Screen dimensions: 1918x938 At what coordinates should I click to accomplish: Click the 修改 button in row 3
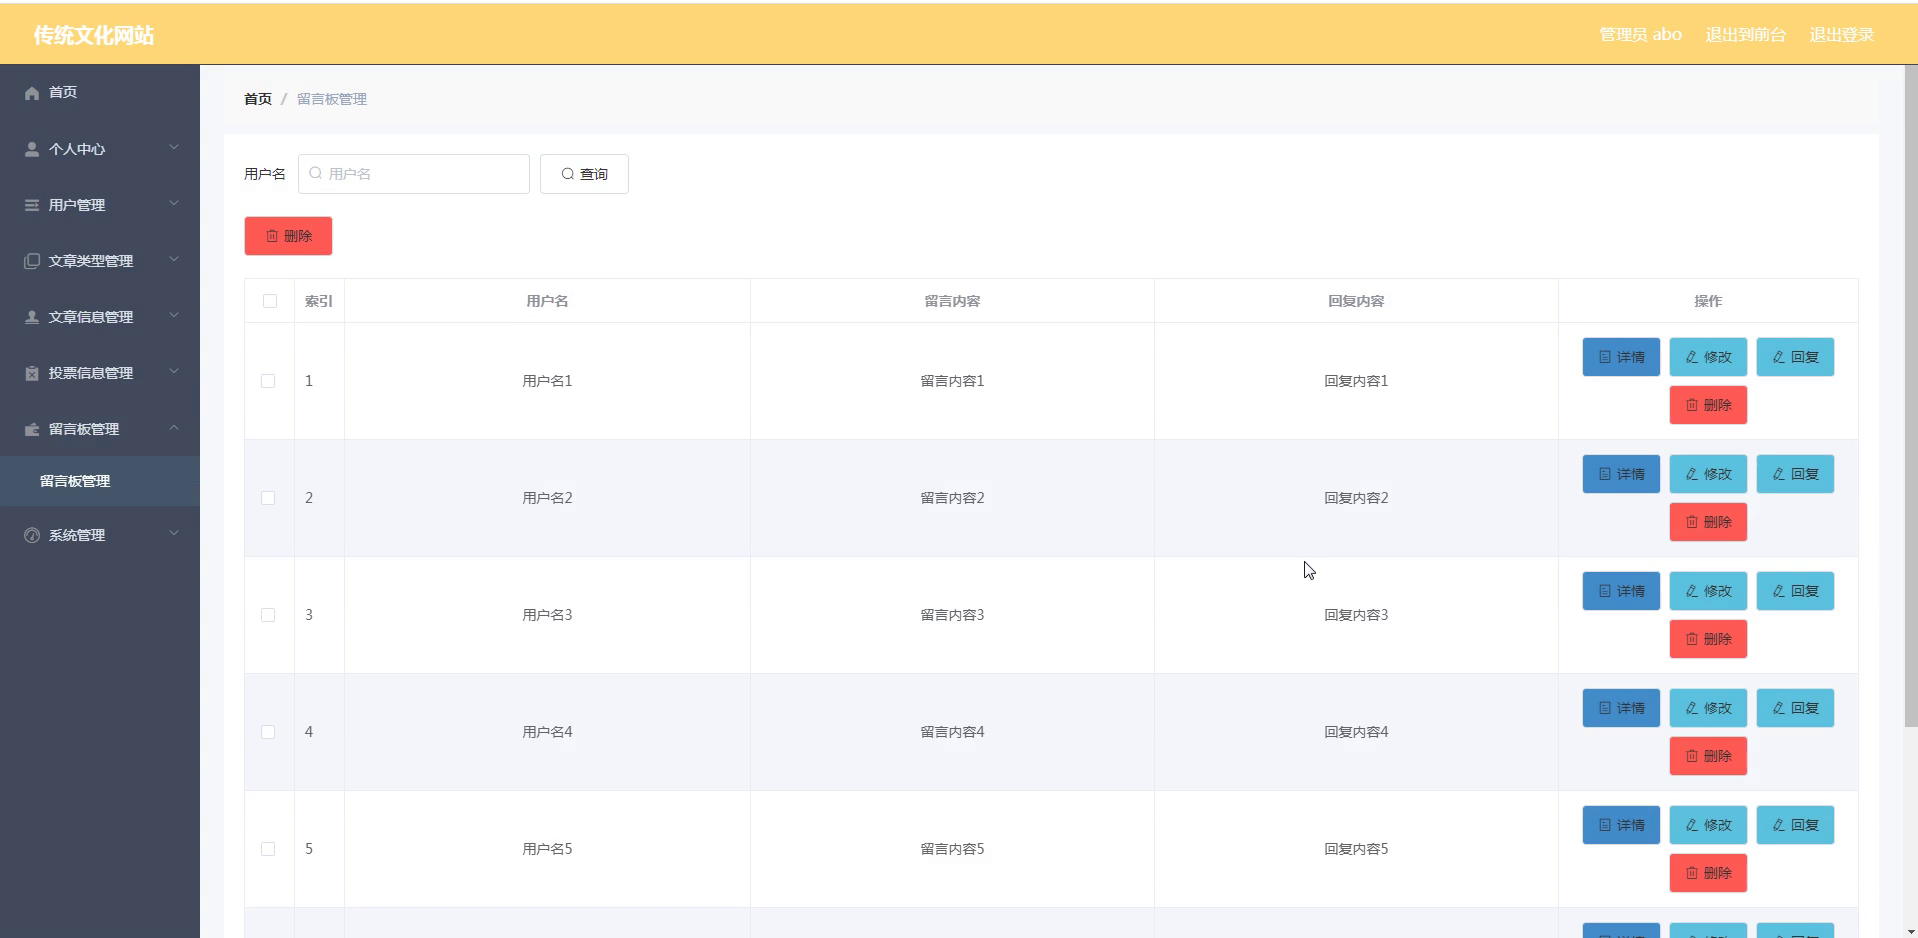tap(1708, 591)
